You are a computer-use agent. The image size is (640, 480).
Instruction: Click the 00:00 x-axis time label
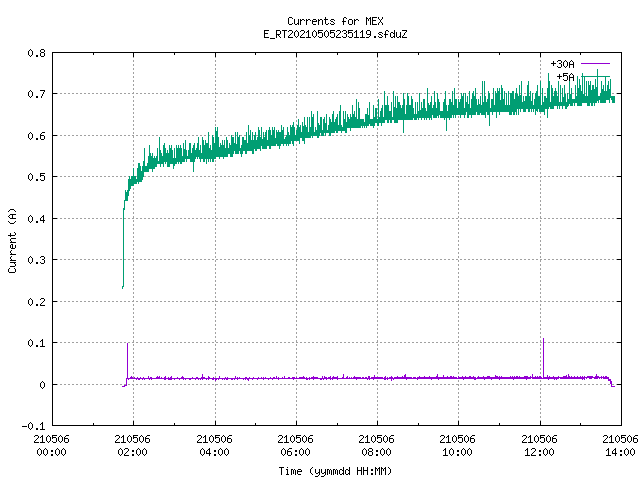pos(51,452)
